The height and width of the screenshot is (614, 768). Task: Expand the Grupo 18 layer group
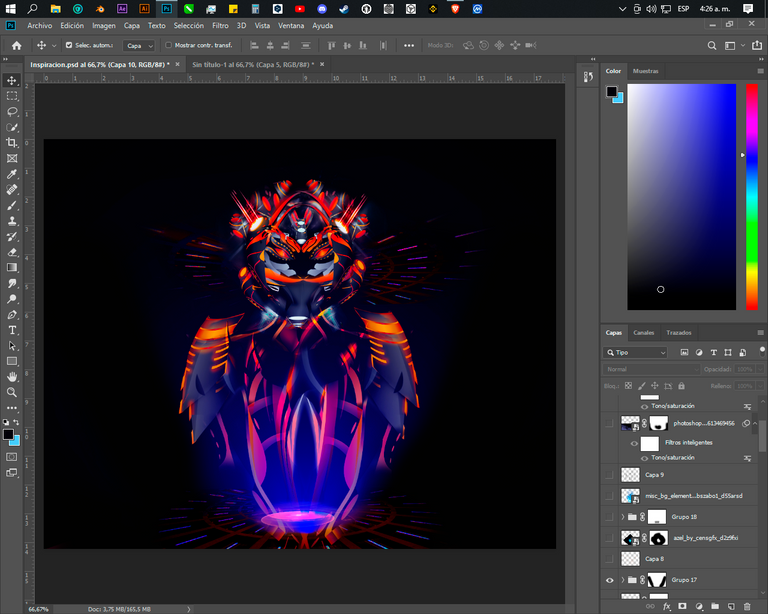coord(623,517)
